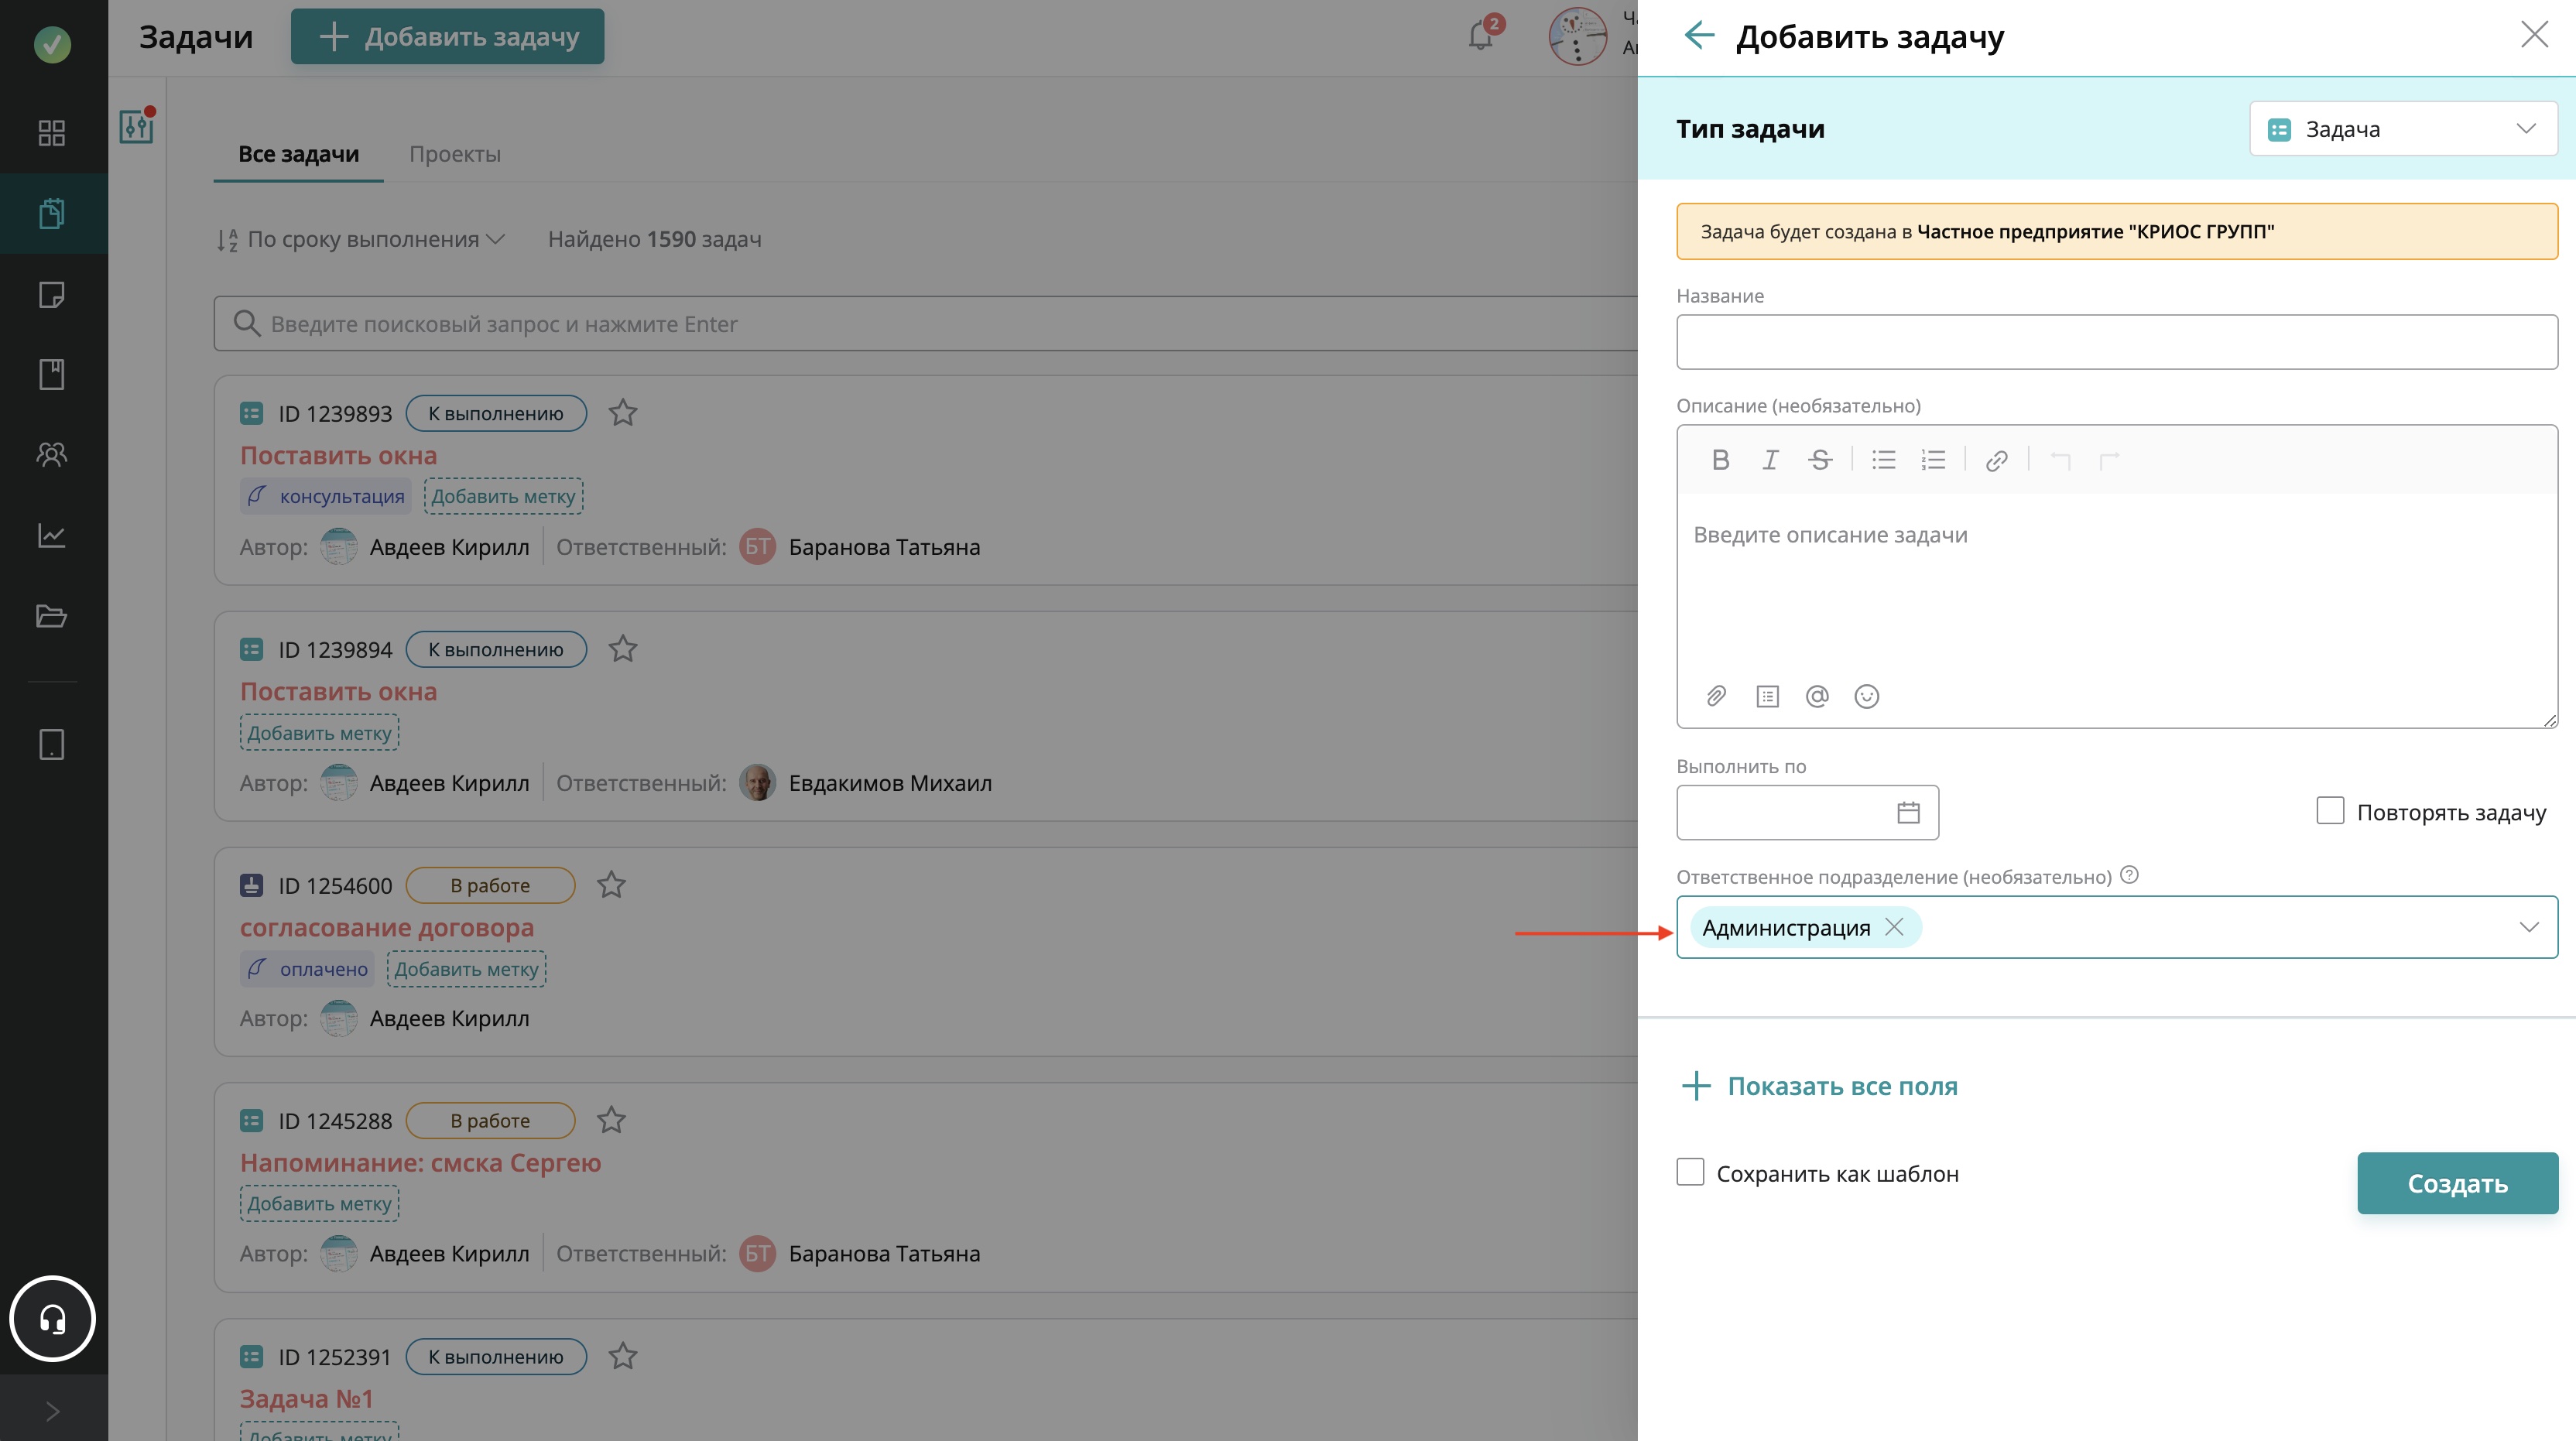Open the calendar date picker icon
This screenshot has width=2576, height=1441.
click(x=1908, y=812)
